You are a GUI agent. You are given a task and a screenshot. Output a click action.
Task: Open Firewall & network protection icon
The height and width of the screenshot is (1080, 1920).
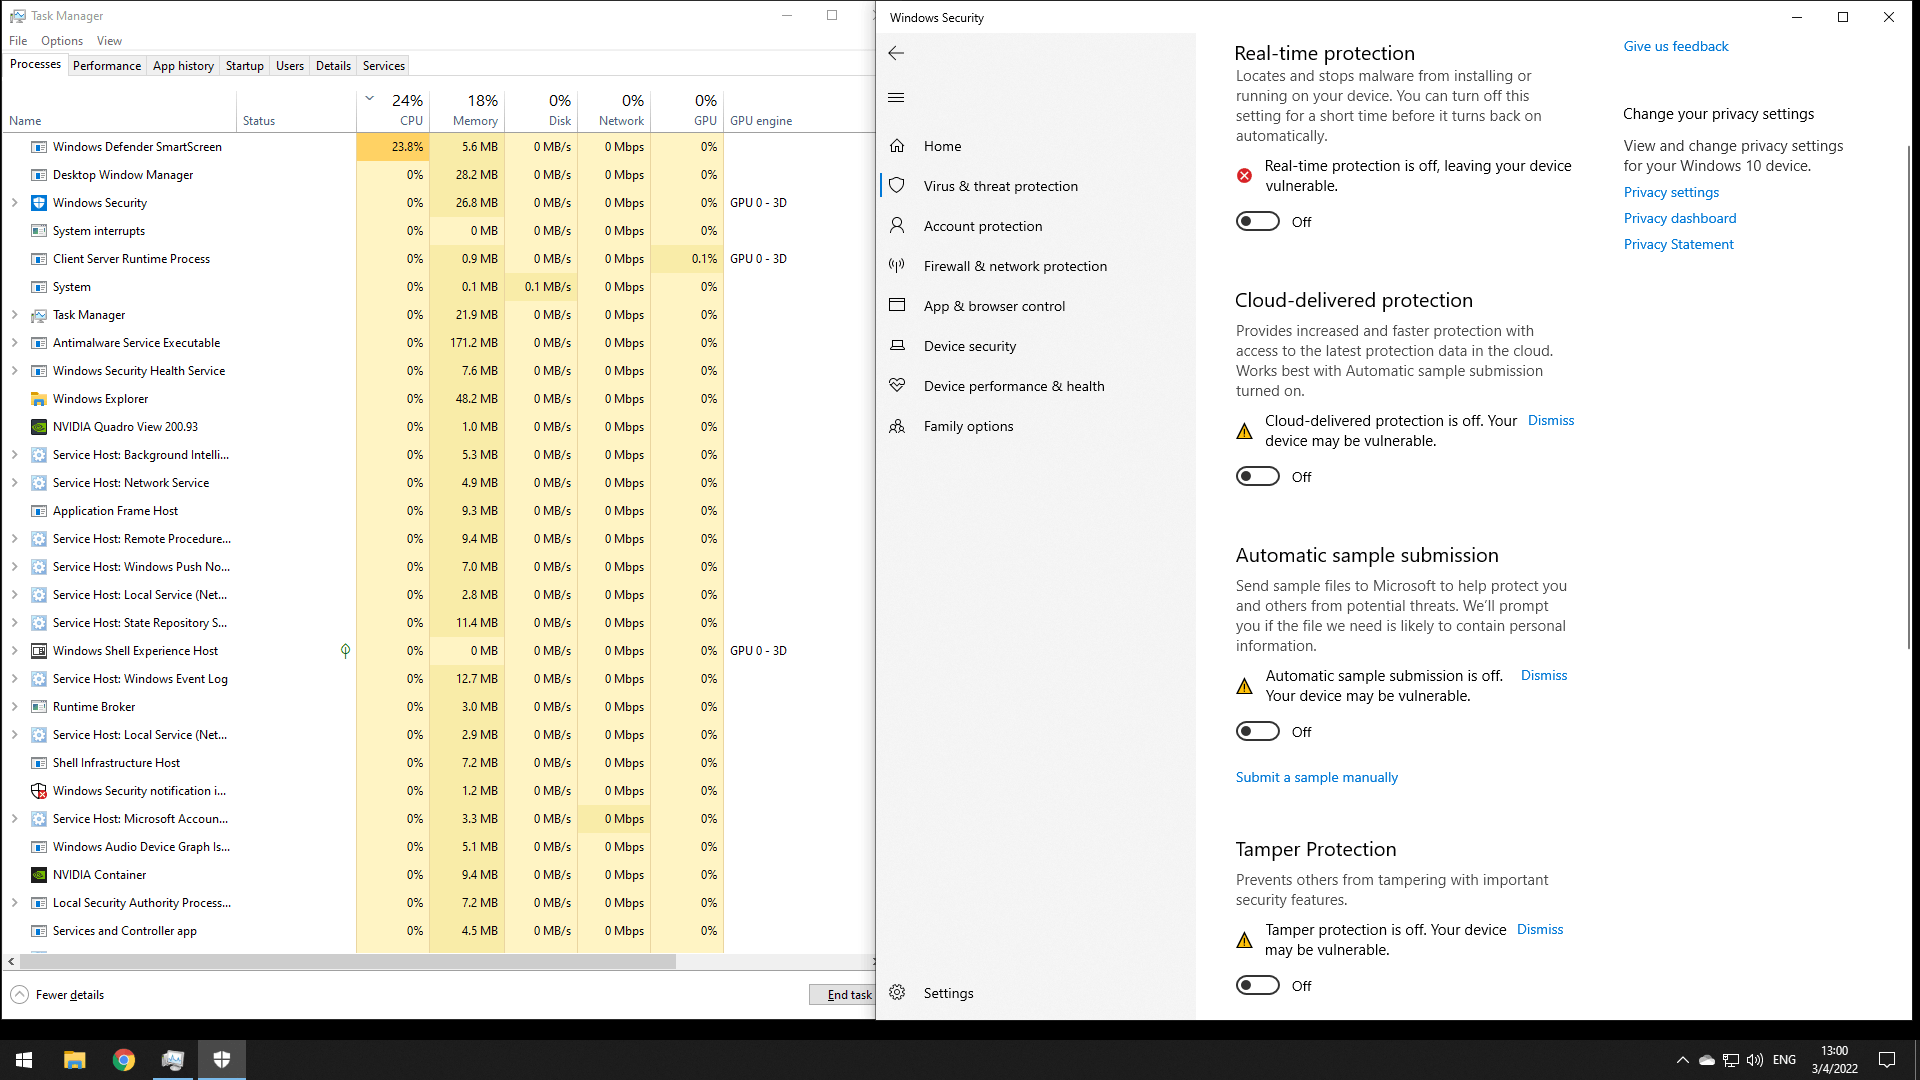coord(897,266)
